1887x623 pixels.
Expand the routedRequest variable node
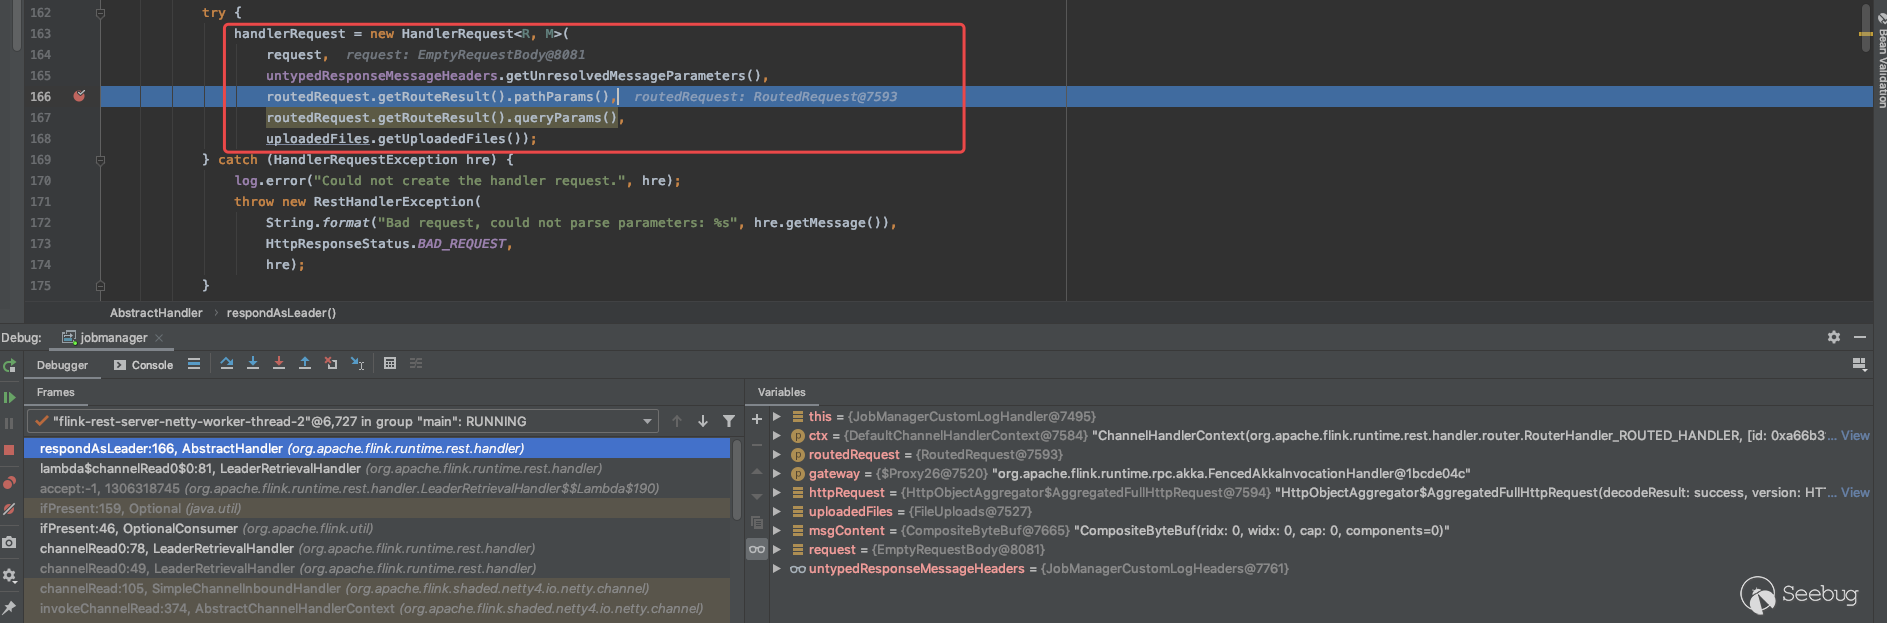tap(777, 455)
